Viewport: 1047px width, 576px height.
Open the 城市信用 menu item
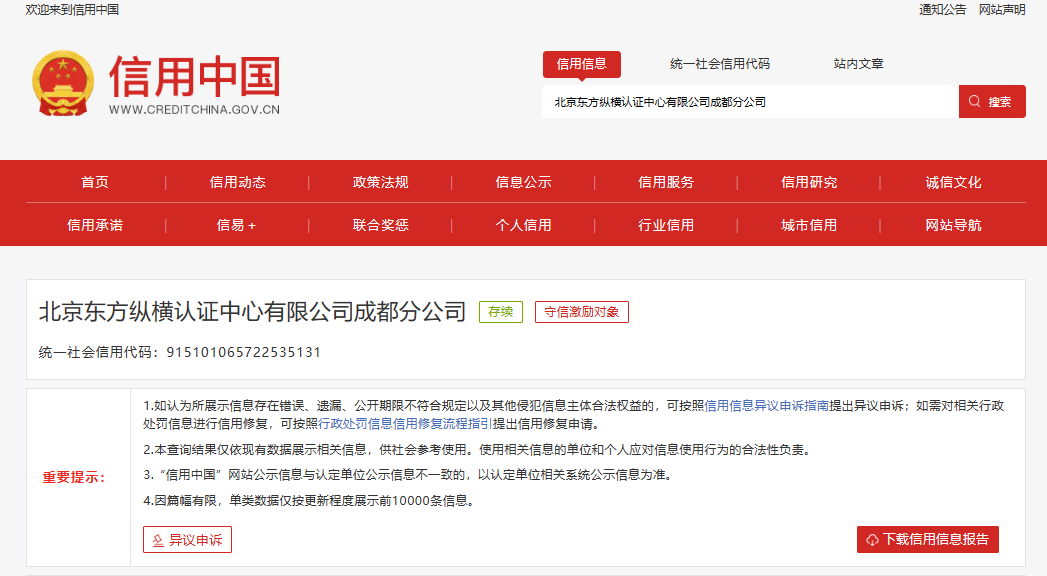[808, 225]
